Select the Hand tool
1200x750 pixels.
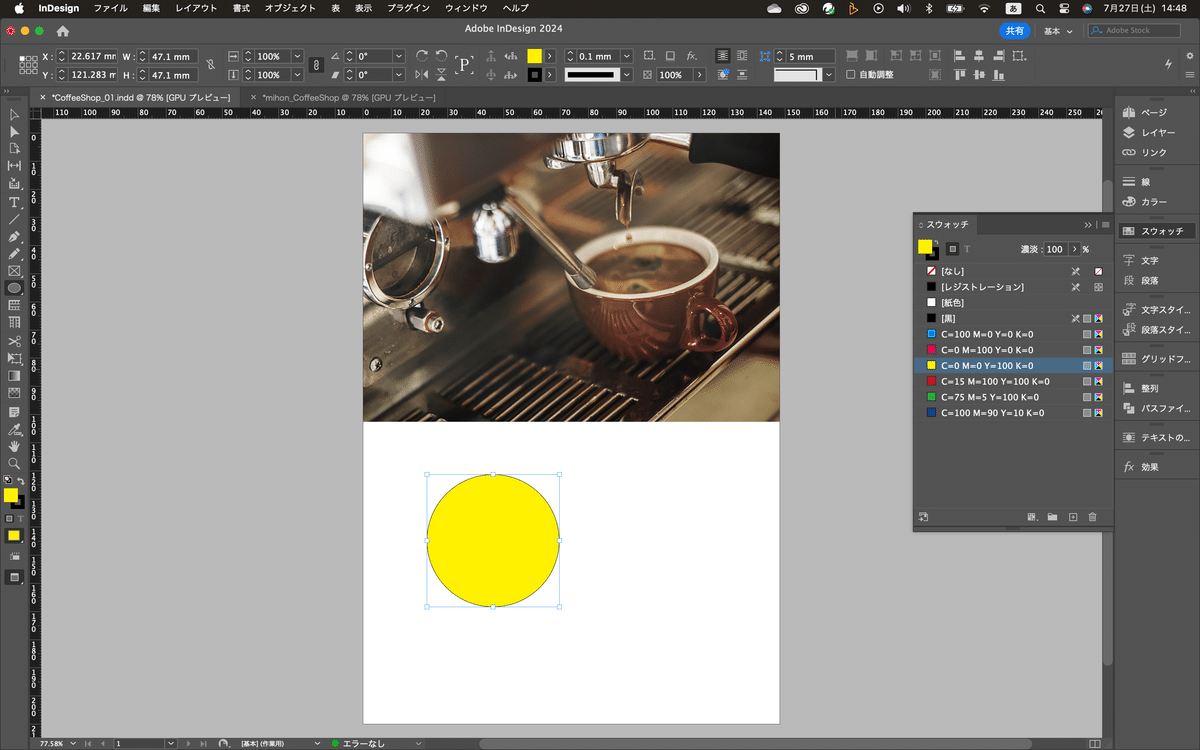(x=14, y=446)
